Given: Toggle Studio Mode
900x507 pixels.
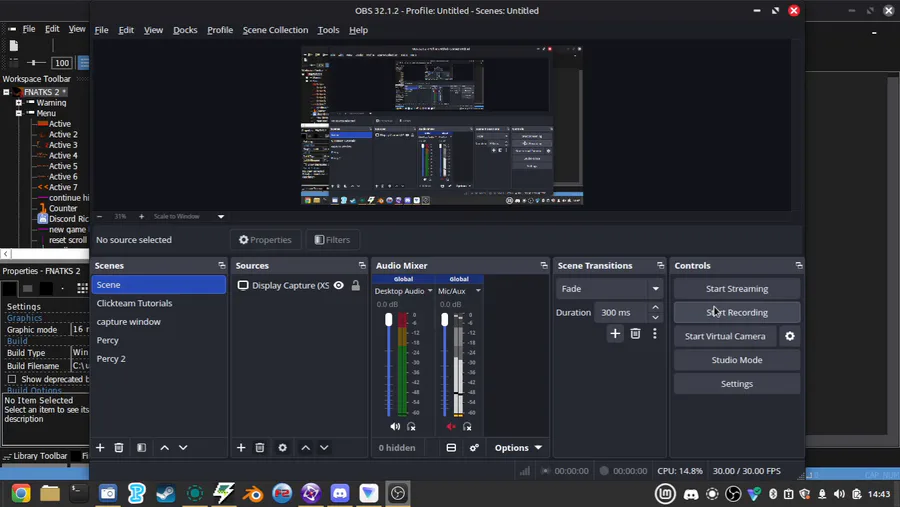Looking at the screenshot, I should tap(737, 360).
